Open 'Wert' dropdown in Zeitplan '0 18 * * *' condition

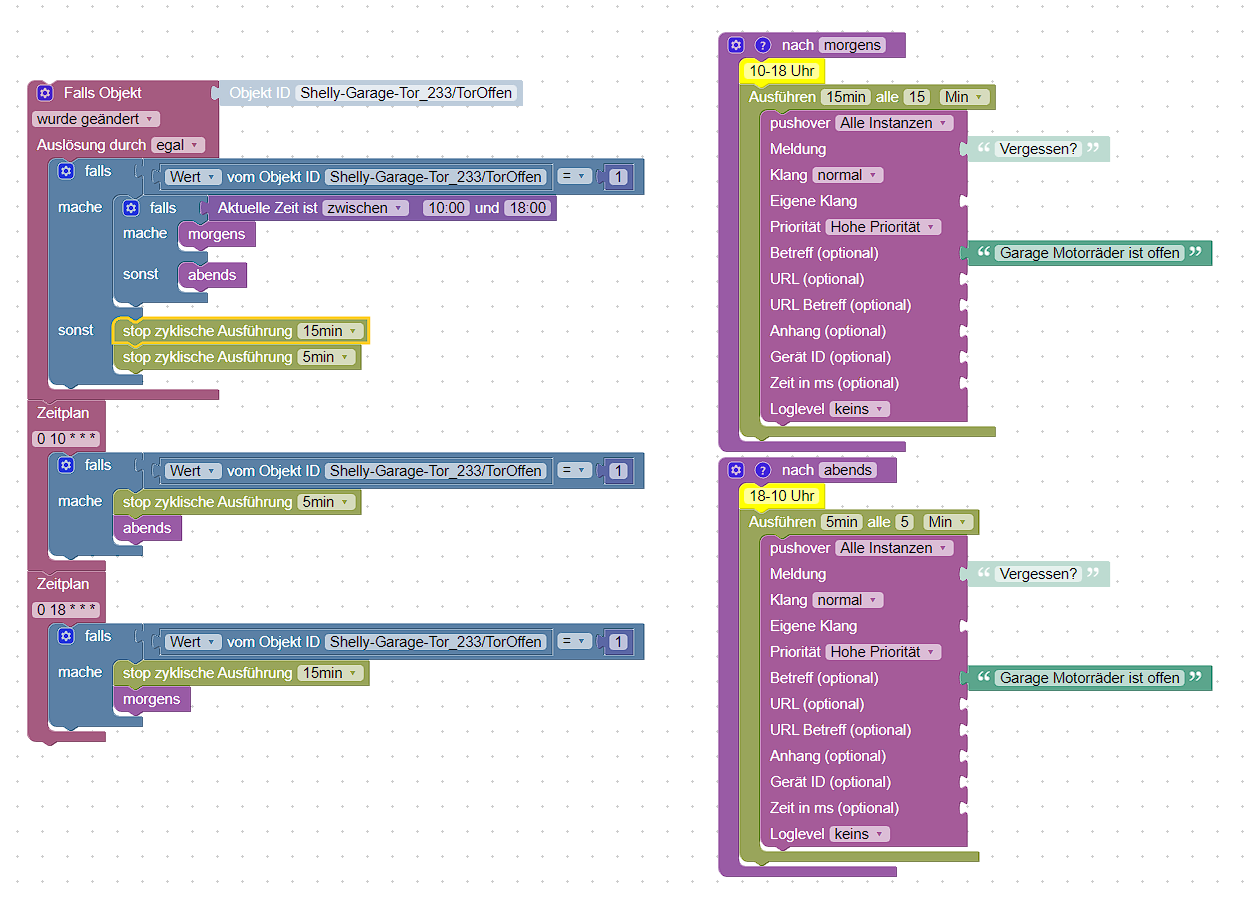click(192, 642)
